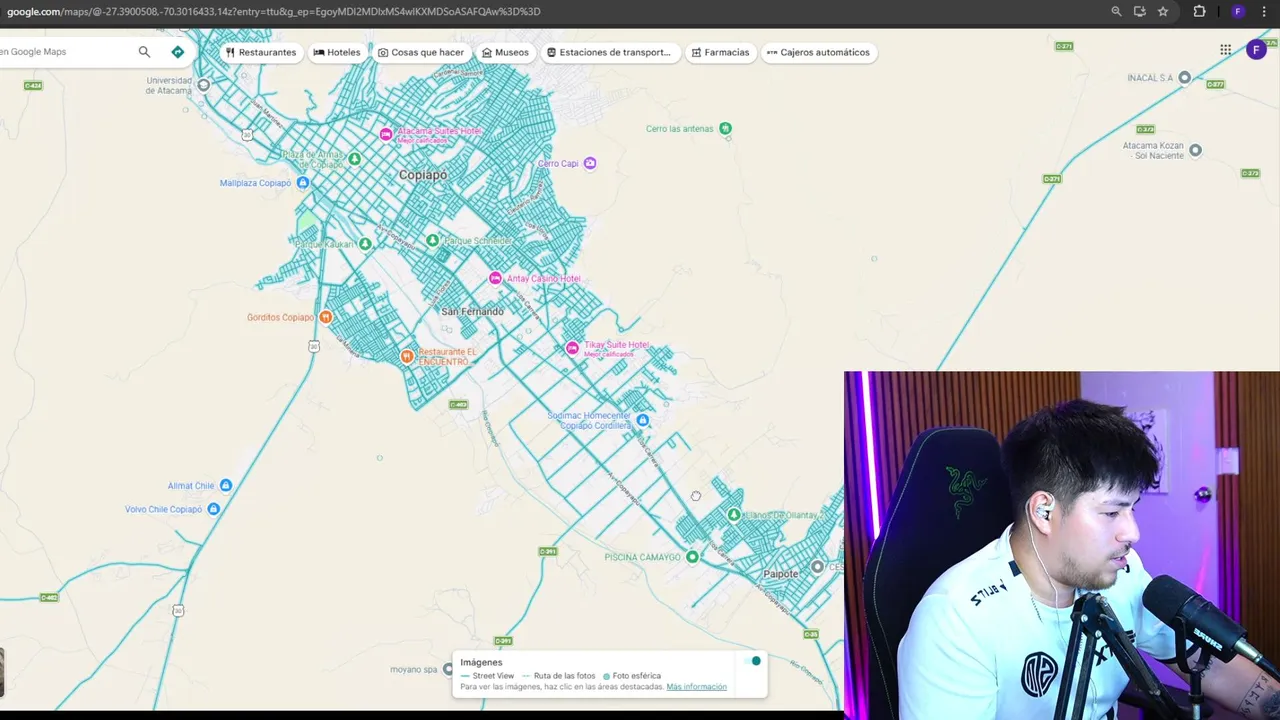Viewport: 1280px width, 720px height.
Task: Click the Mallplaza Copiapó shopping pin
Action: tap(303, 183)
